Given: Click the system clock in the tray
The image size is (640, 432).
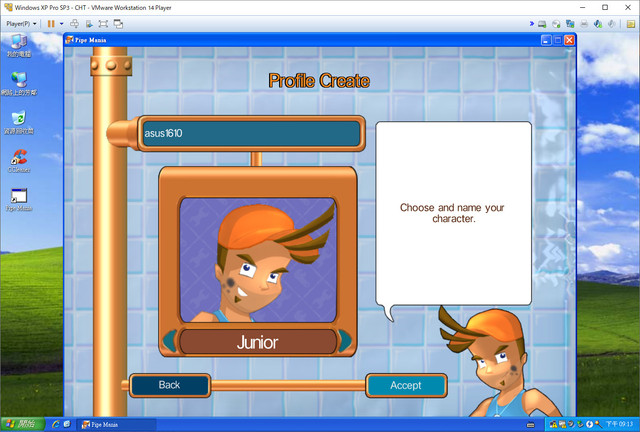Looking at the screenshot, I should [619, 424].
